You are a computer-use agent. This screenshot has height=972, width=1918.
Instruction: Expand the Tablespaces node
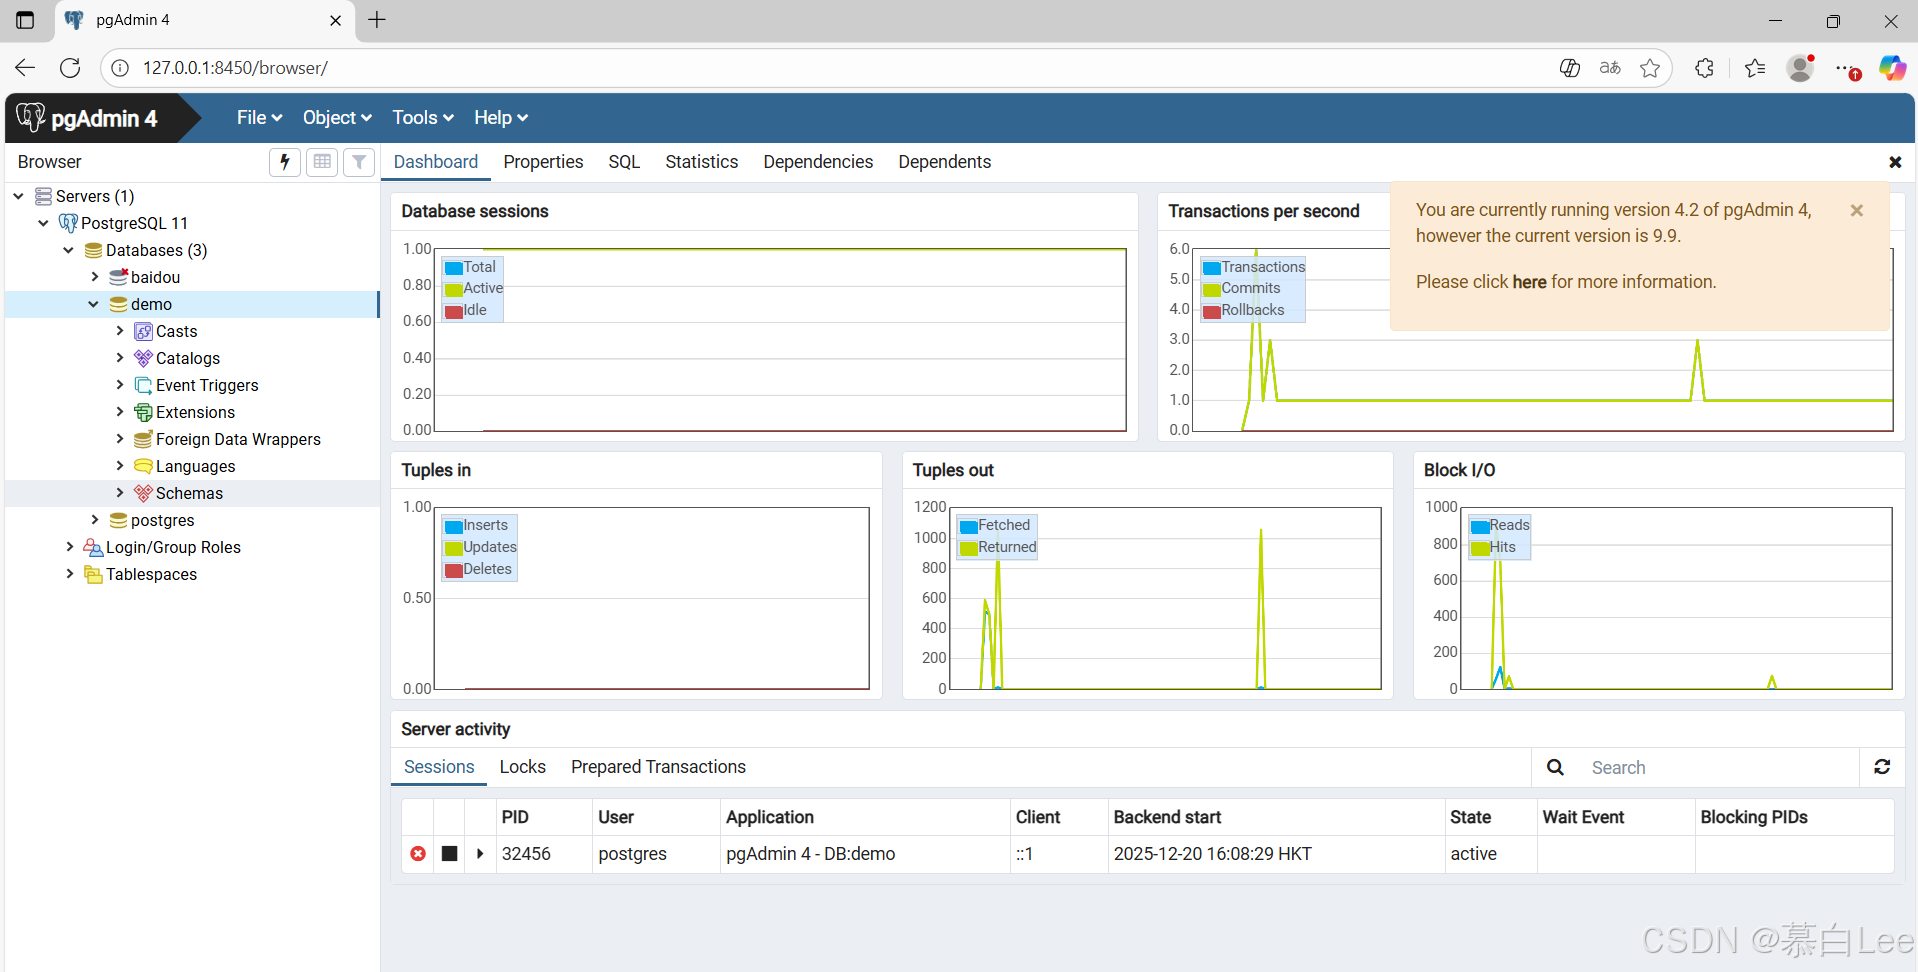[69, 574]
